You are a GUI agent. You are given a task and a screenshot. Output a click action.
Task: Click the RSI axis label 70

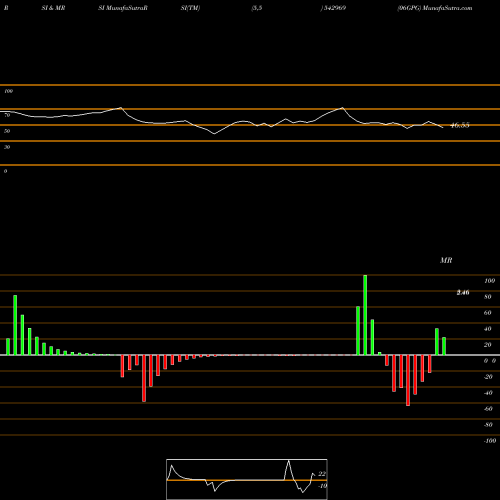pos(7,115)
